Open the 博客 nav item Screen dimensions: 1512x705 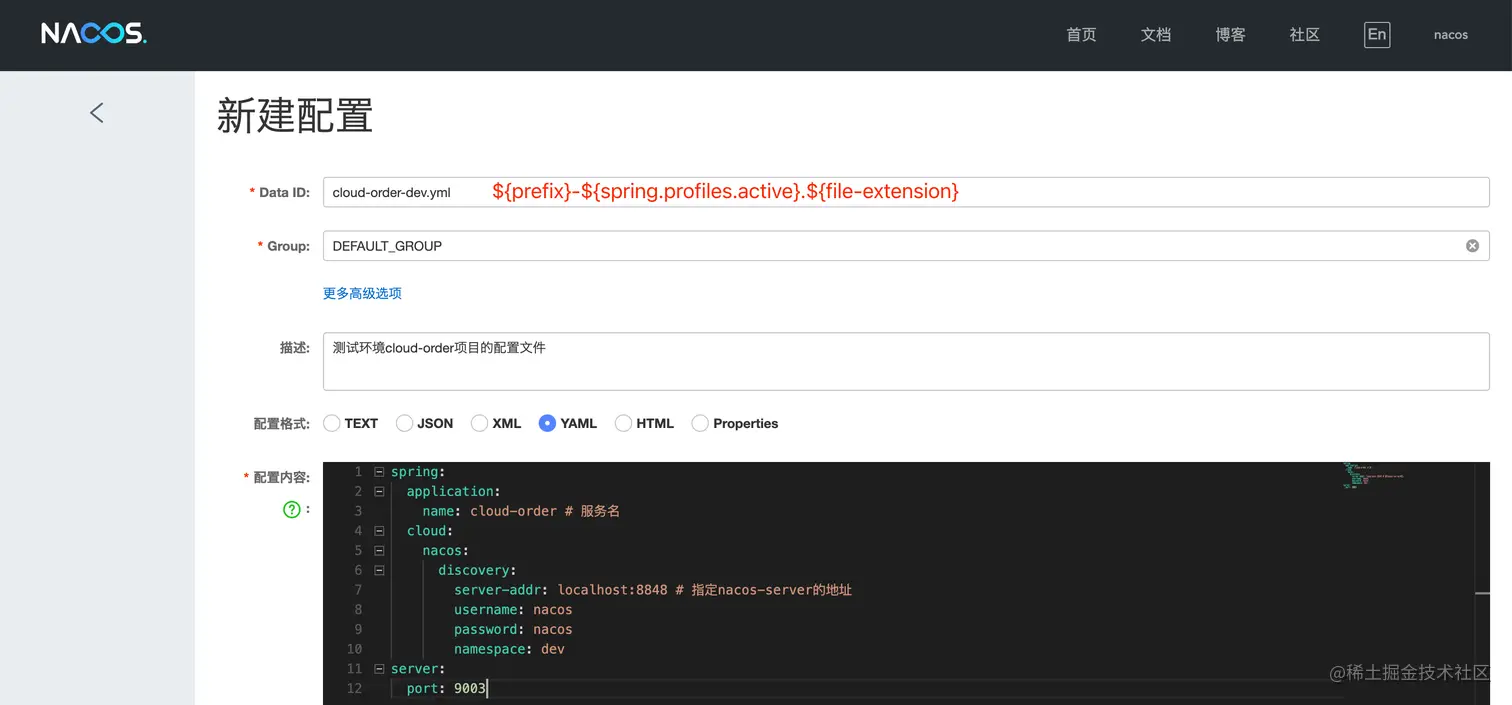pos(1230,35)
